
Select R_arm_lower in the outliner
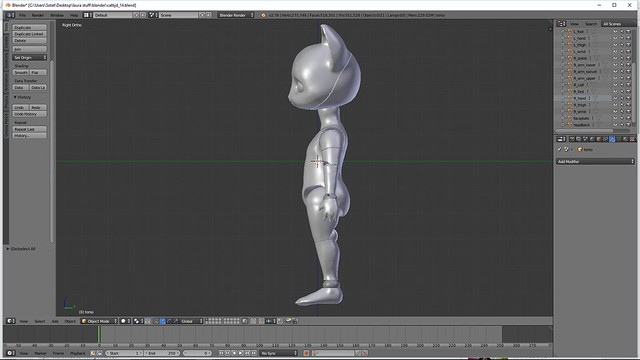coord(584,65)
